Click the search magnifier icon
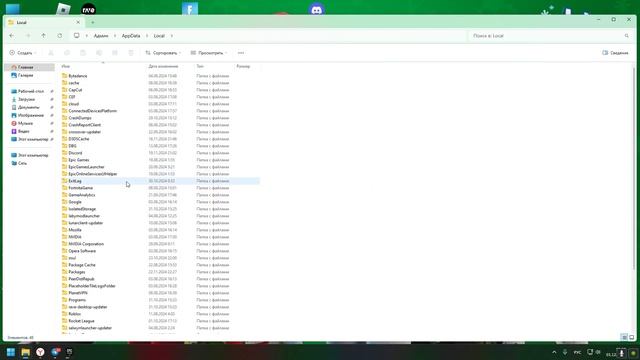This screenshot has width=640, height=360. click(x=627, y=36)
